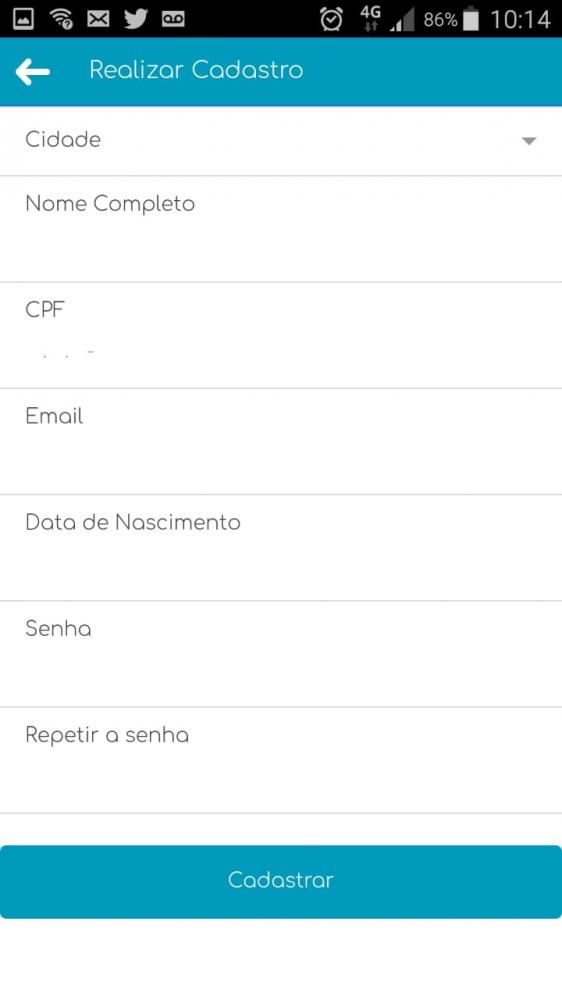The width and height of the screenshot is (562, 1000).
Task: Tap the image notification icon
Action: click(23, 19)
